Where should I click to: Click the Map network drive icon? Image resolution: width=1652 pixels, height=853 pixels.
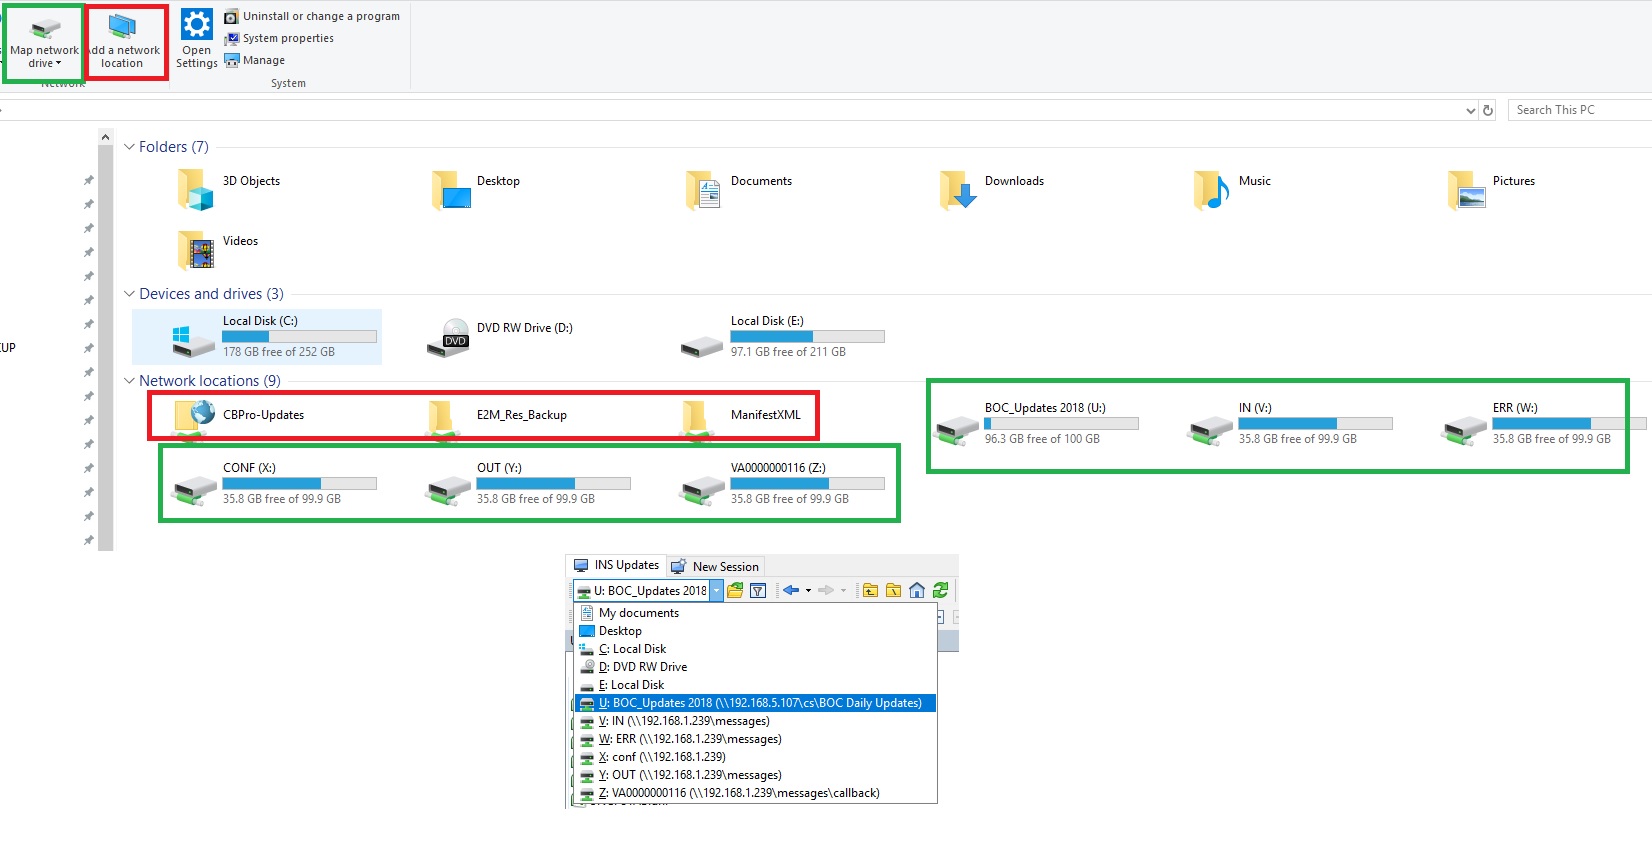44,28
